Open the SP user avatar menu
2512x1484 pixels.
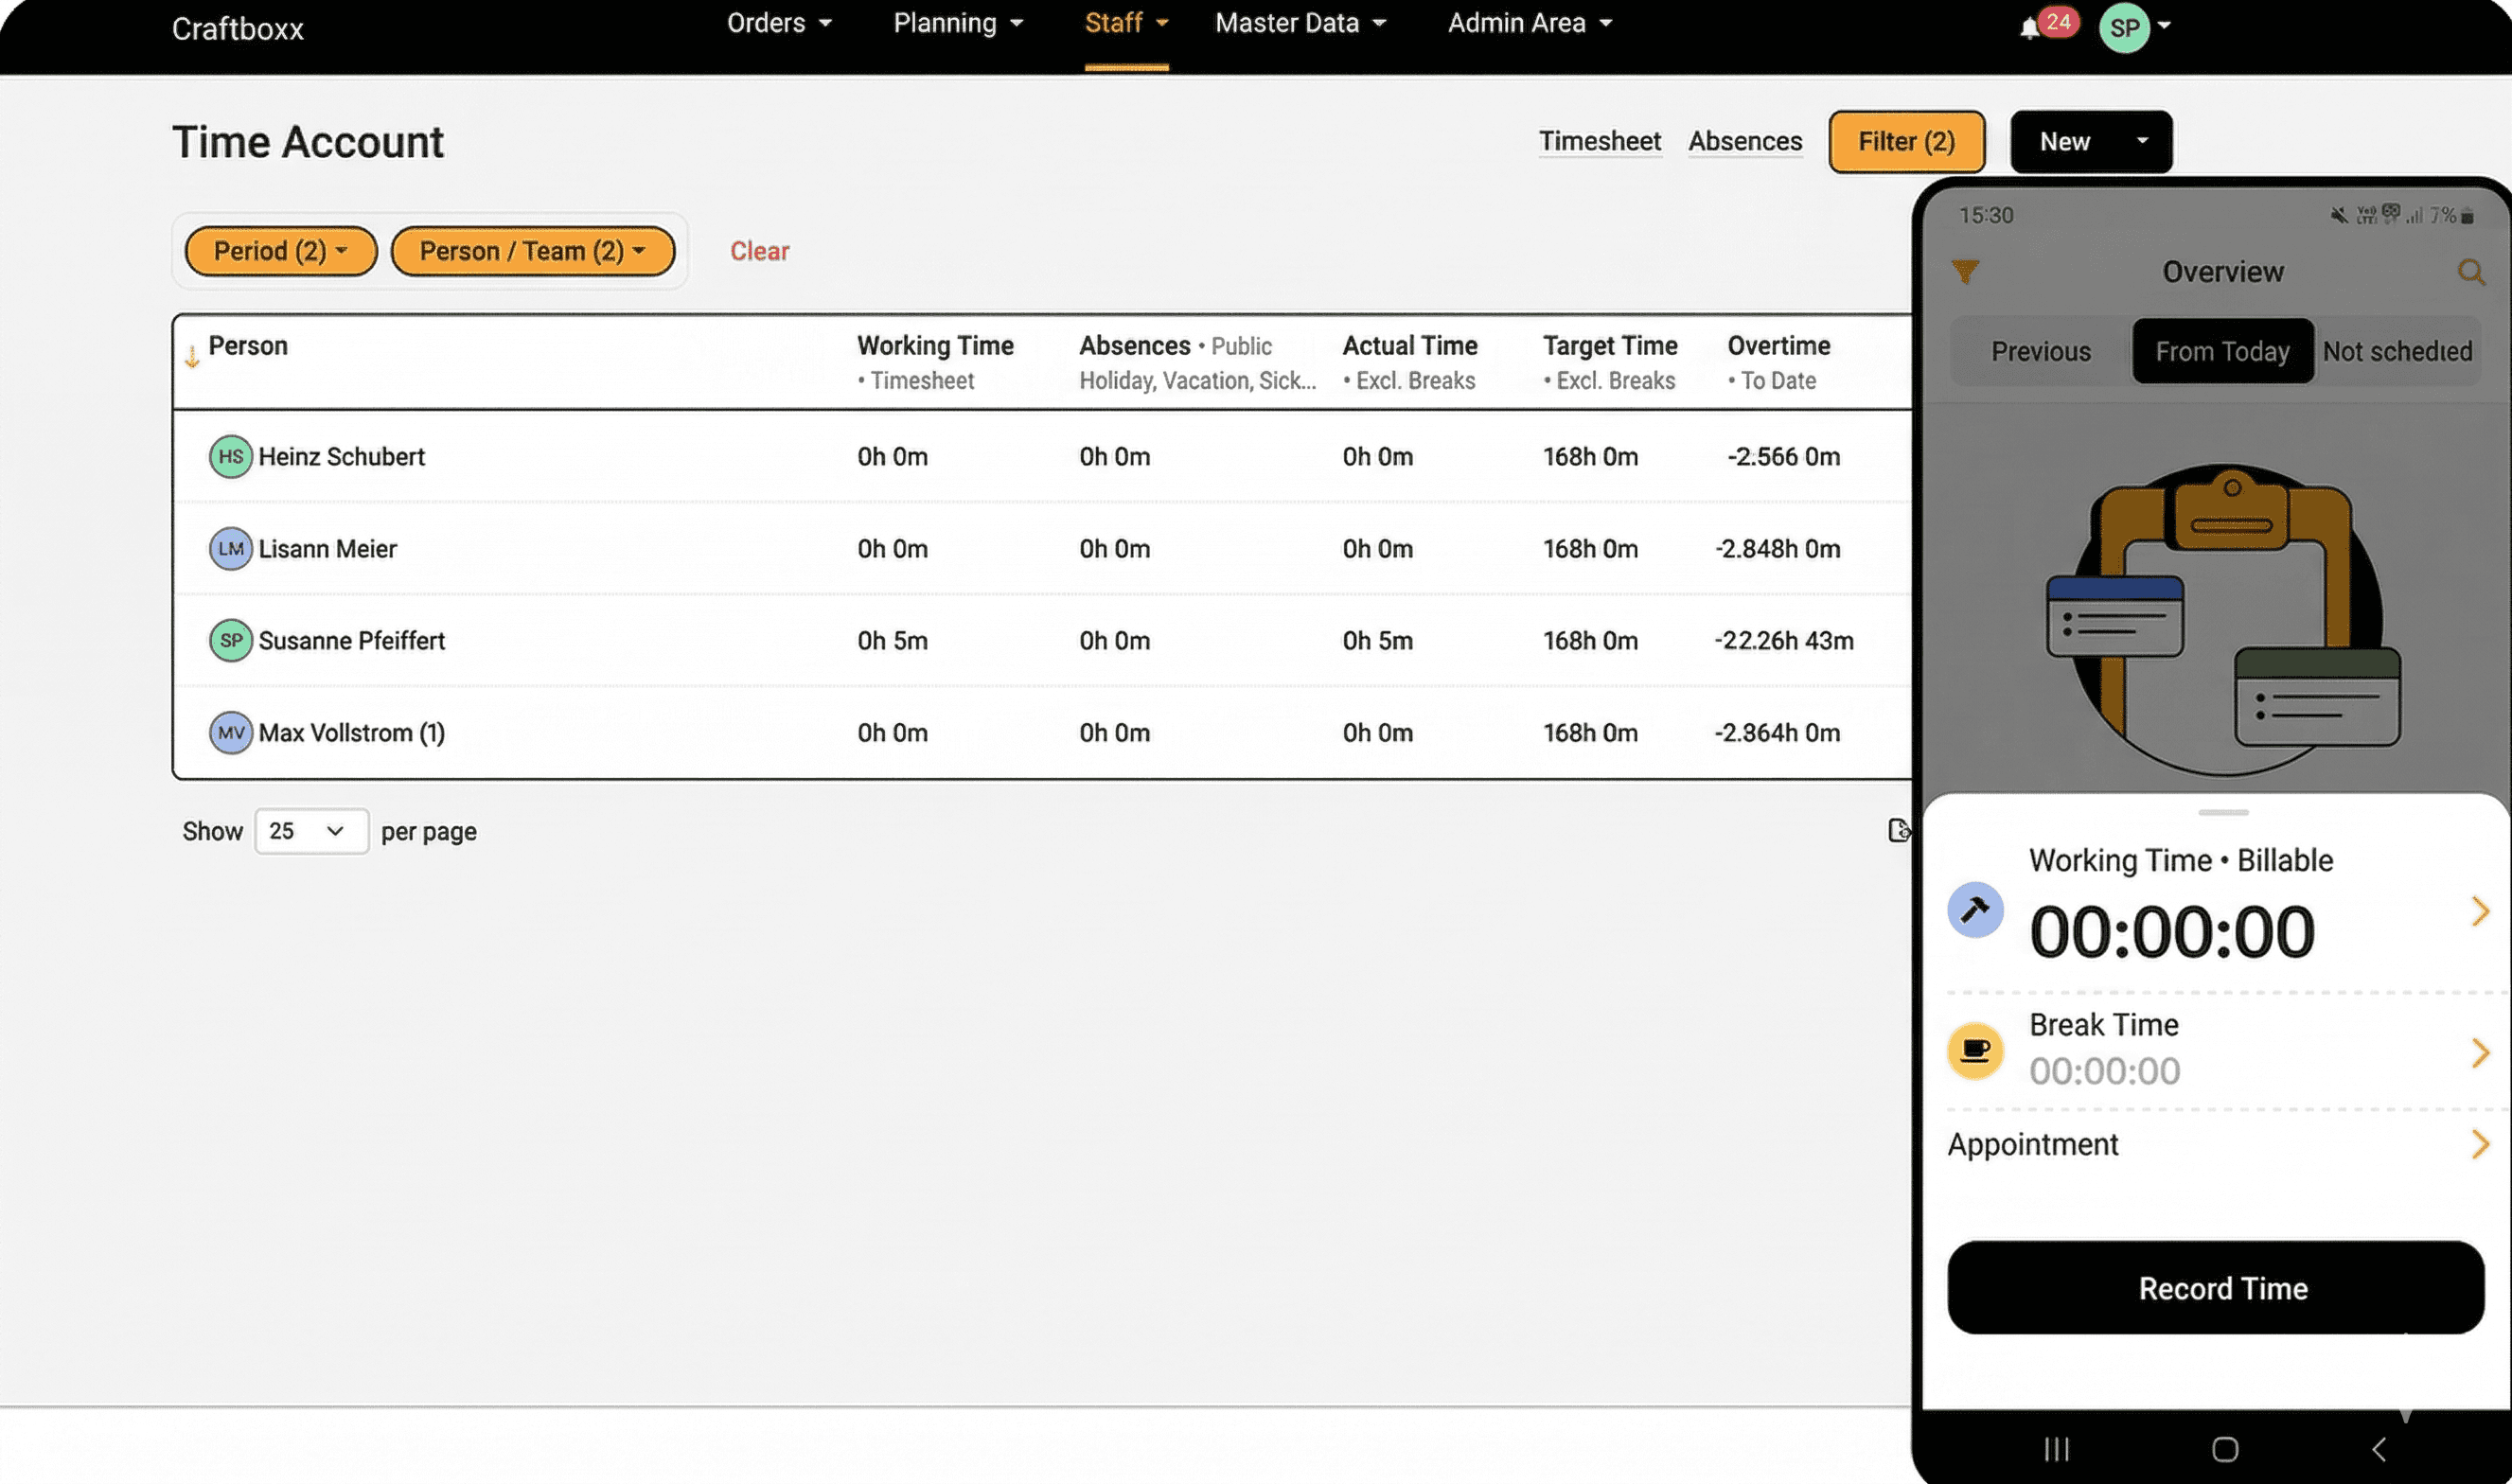pyautogui.click(x=2126, y=28)
